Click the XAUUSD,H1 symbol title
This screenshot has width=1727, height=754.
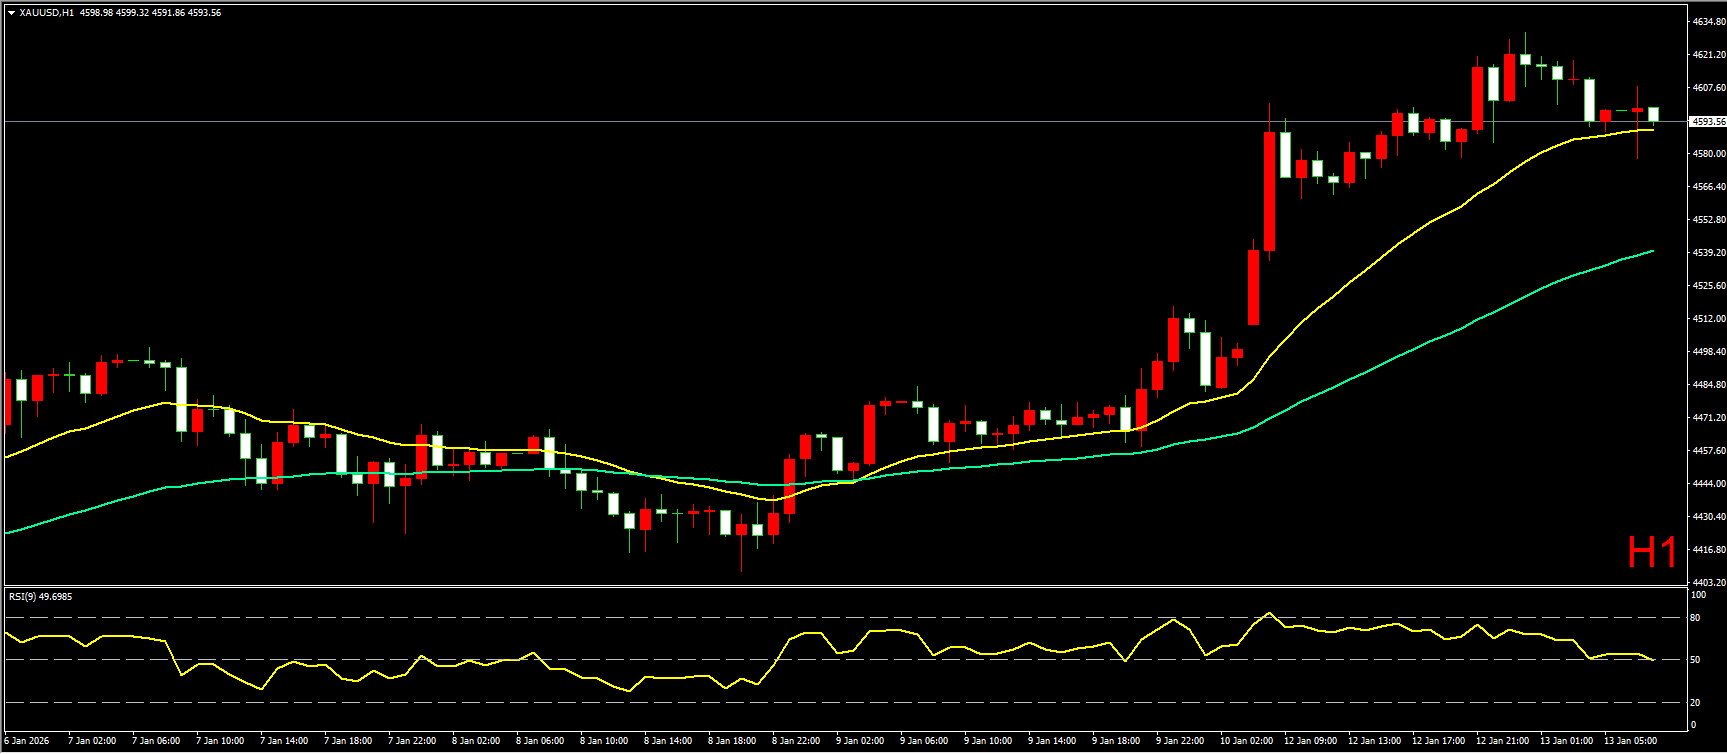pos(46,13)
